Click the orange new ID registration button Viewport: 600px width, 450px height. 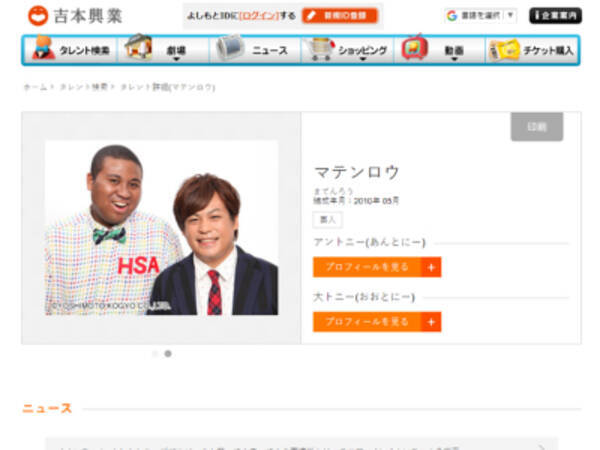coord(340,16)
